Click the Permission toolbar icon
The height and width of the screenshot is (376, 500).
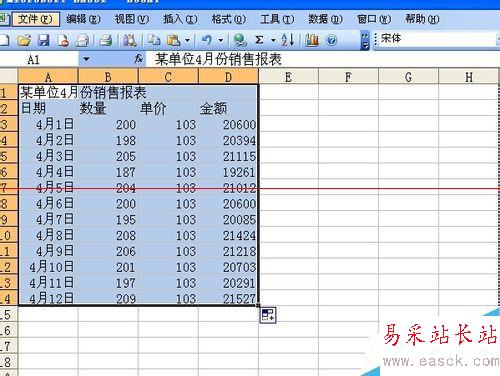(x=63, y=40)
